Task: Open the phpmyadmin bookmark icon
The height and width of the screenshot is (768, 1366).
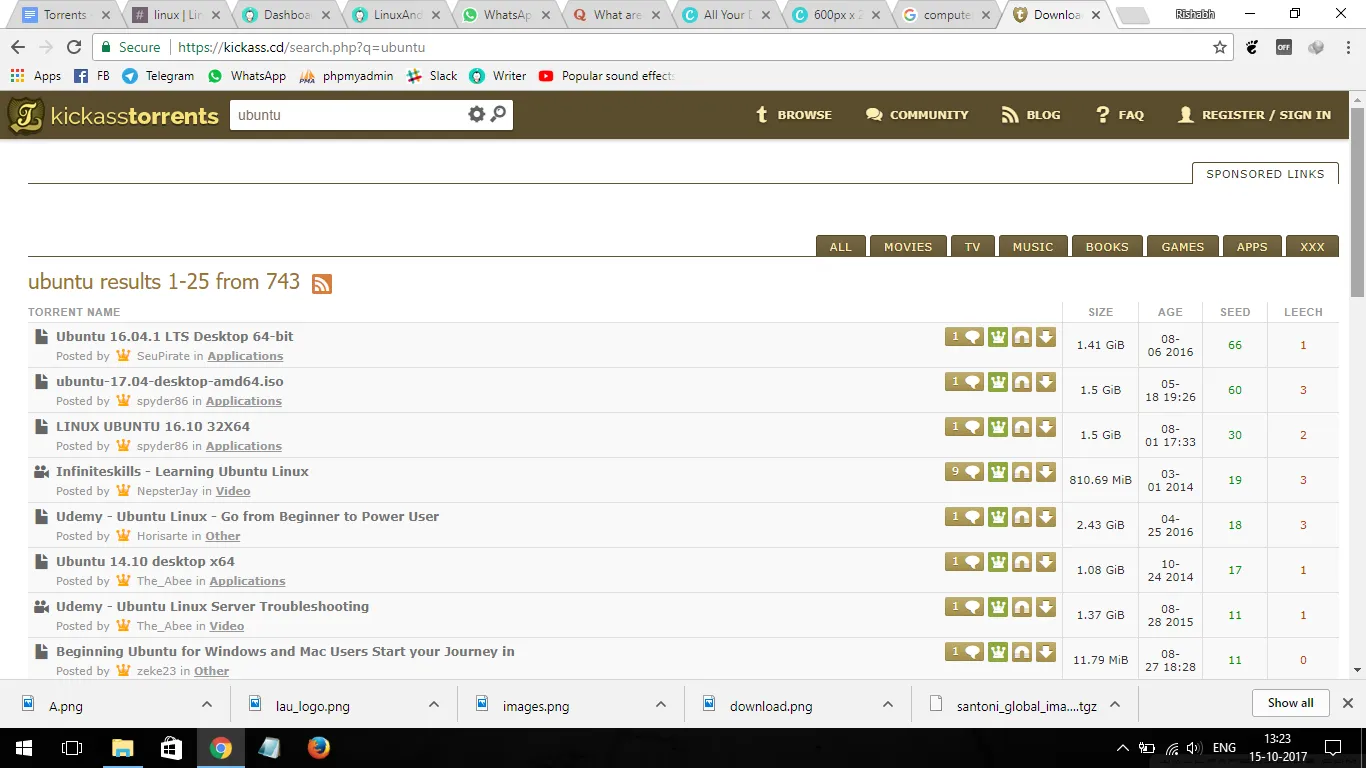Action: (315, 75)
